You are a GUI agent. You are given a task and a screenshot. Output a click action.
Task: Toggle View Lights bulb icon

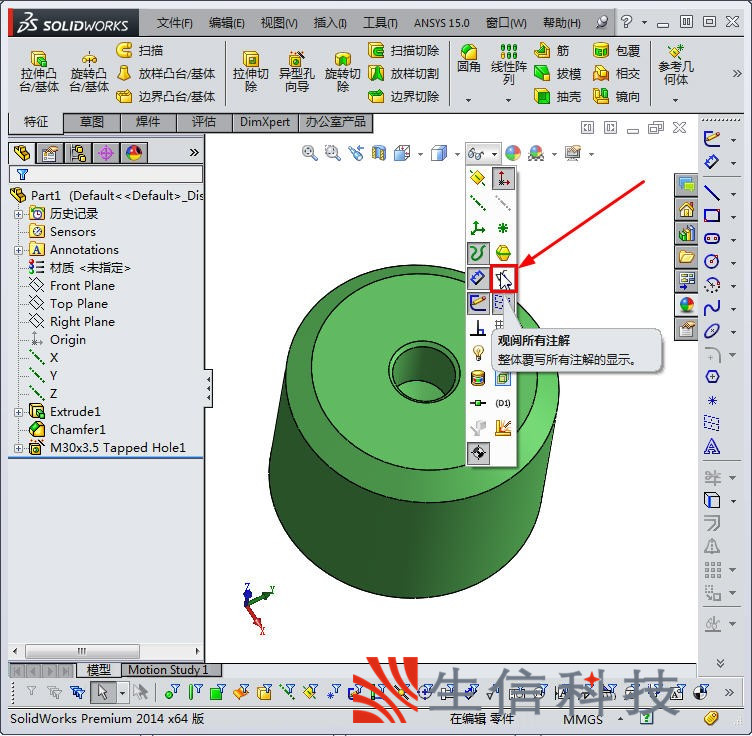(x=478, y=353)
